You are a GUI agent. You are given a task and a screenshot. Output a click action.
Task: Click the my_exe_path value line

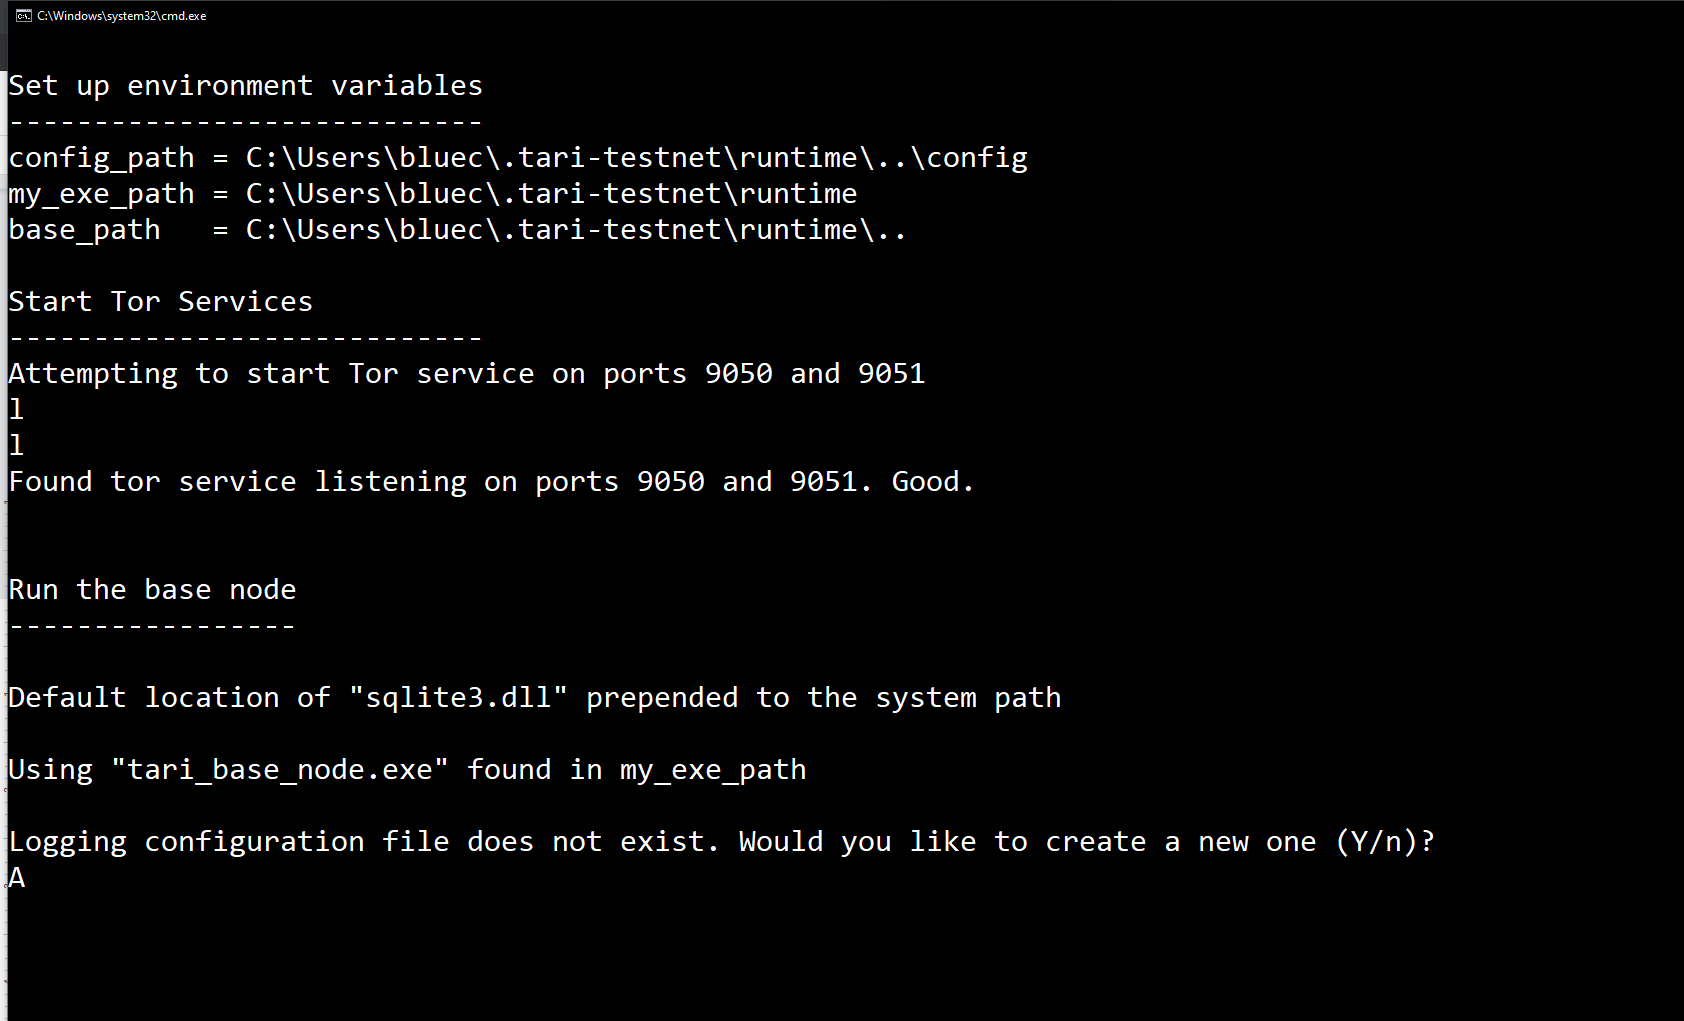432,194
